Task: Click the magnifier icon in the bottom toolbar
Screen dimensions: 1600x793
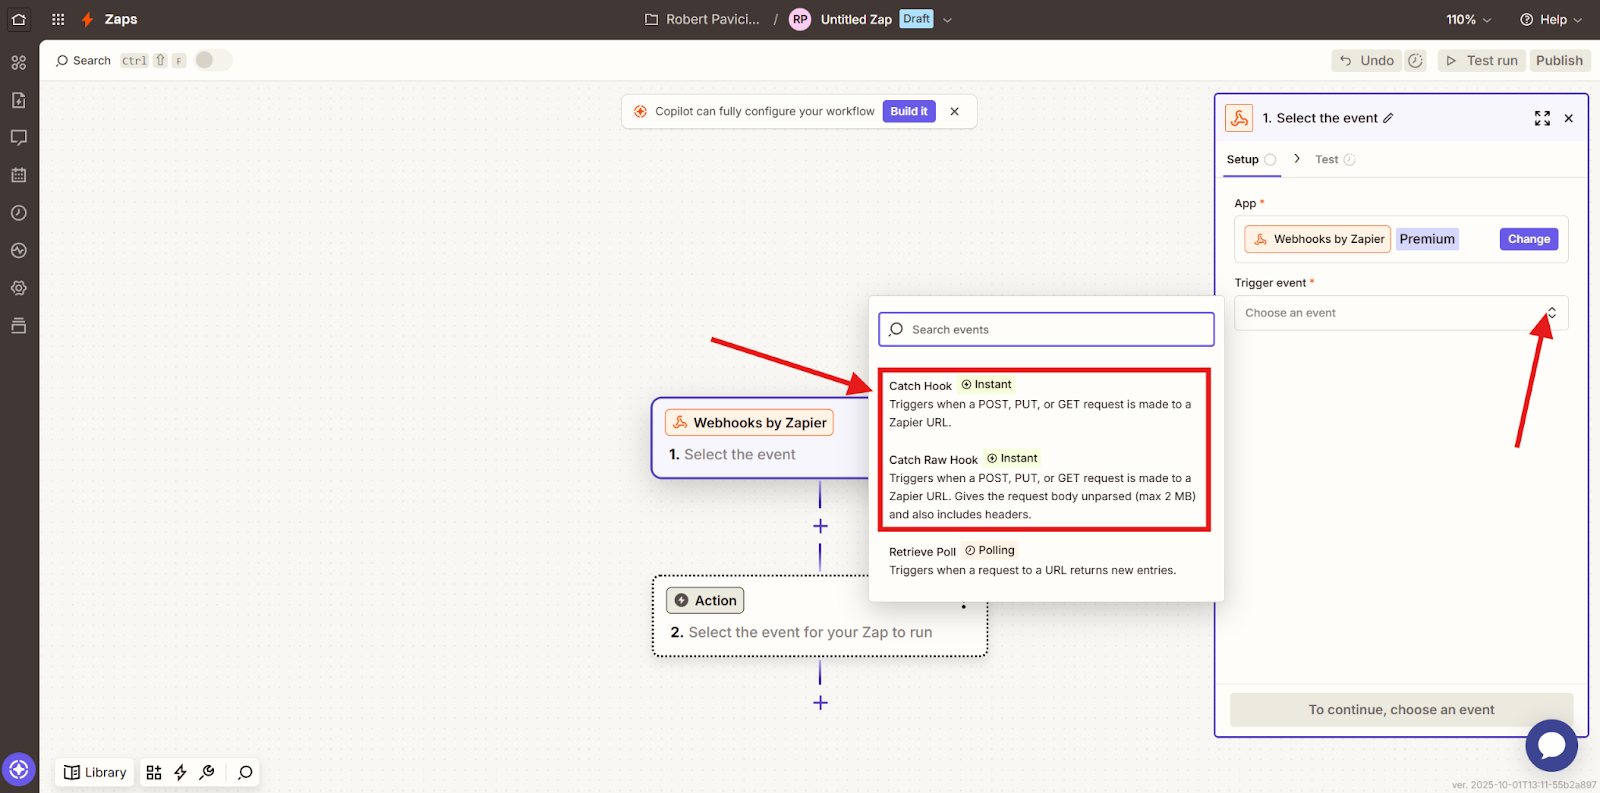Action: click(x=245, y=772)
